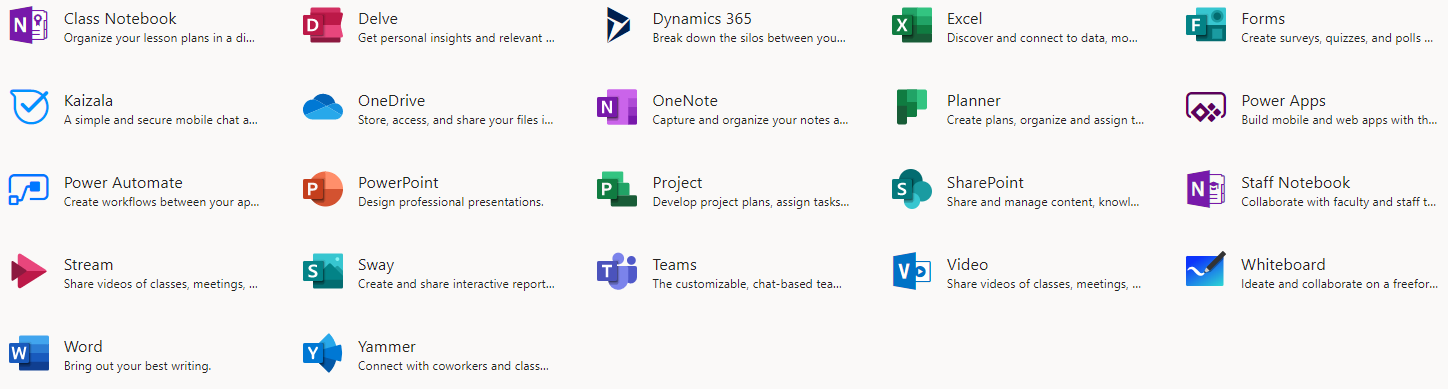Open the Video app icon
Image resolution: width=1448 pixels, height=389 pixels.
click(x=911, y=272)
